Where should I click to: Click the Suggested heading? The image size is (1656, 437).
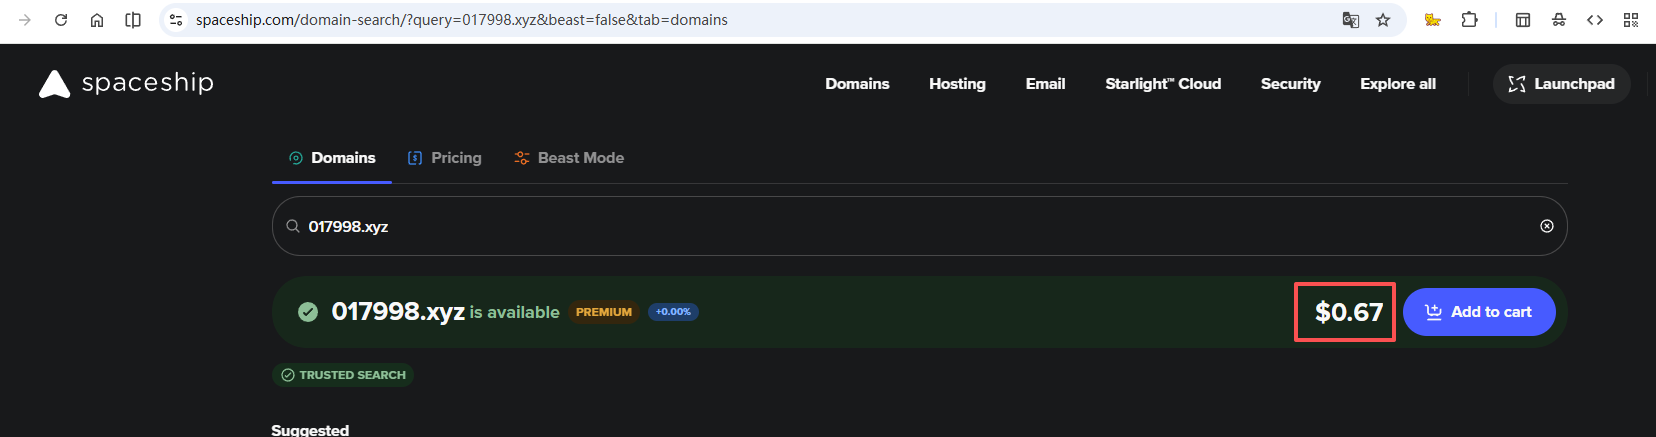pyautogui.click(x=310, y=430)
